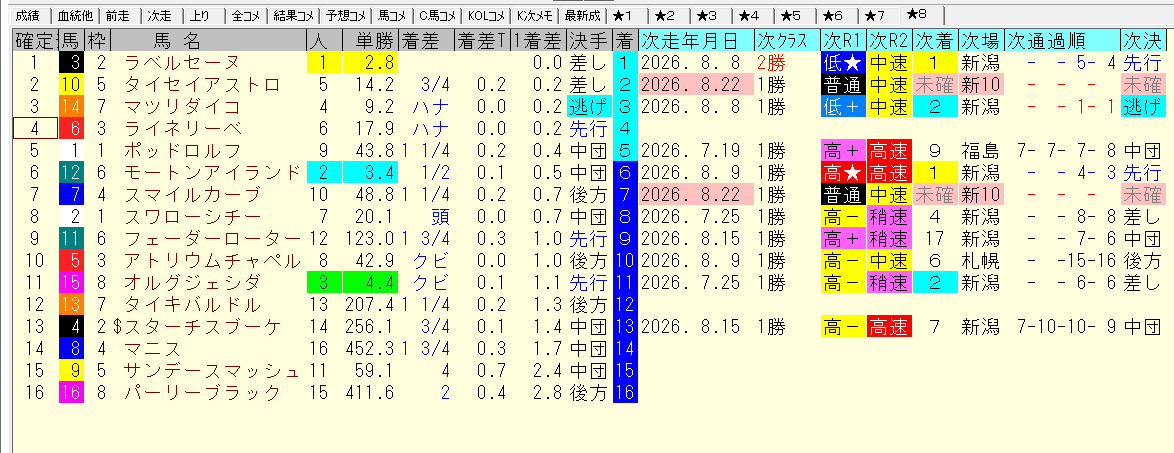This screenshot has height=453, width=1174.
Task: Click the odds value 2.8
Action: point(373,64)
